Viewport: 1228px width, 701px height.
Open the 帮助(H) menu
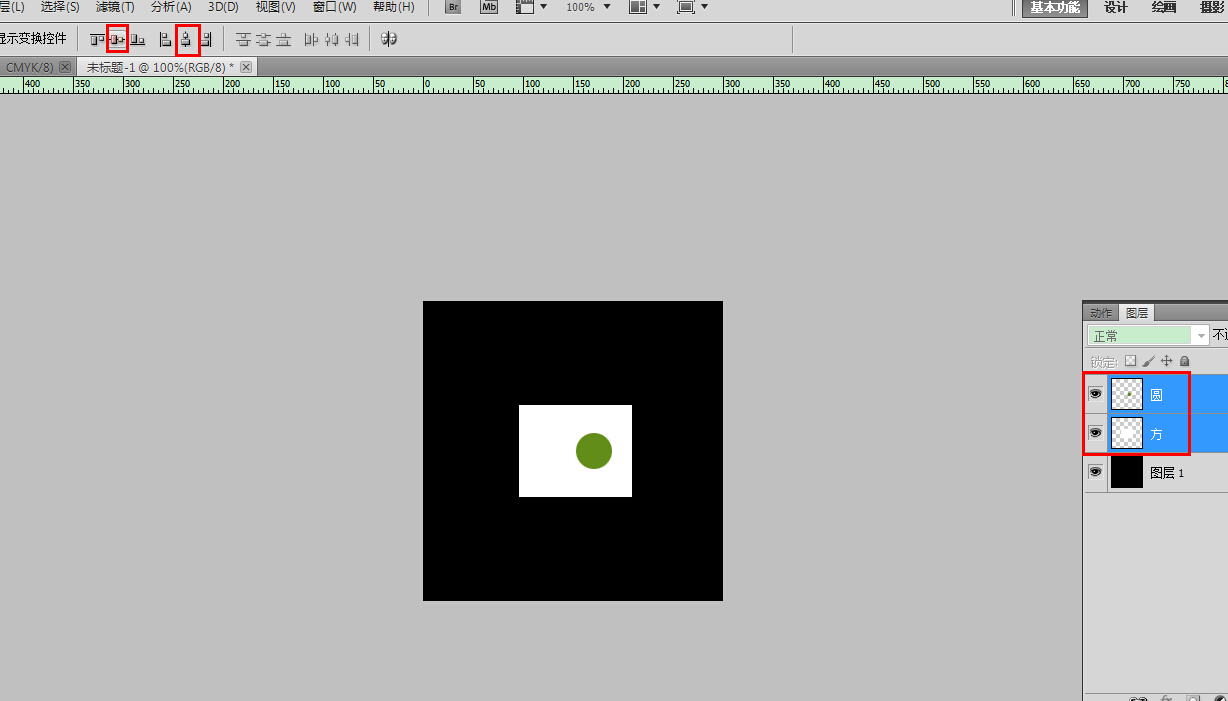(x=393, y=7)
